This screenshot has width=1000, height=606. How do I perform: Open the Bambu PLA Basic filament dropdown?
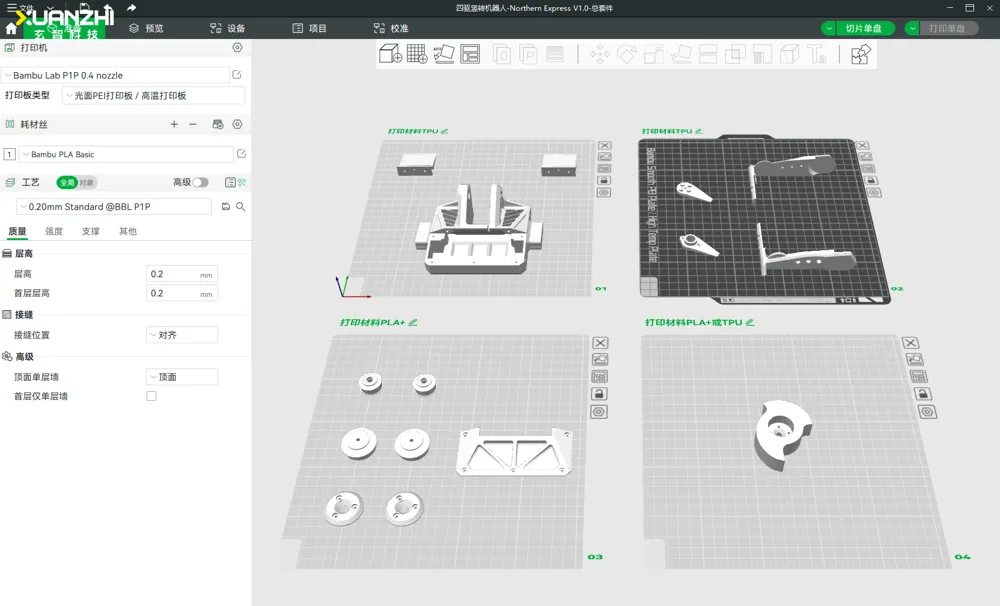pos(125,154)
